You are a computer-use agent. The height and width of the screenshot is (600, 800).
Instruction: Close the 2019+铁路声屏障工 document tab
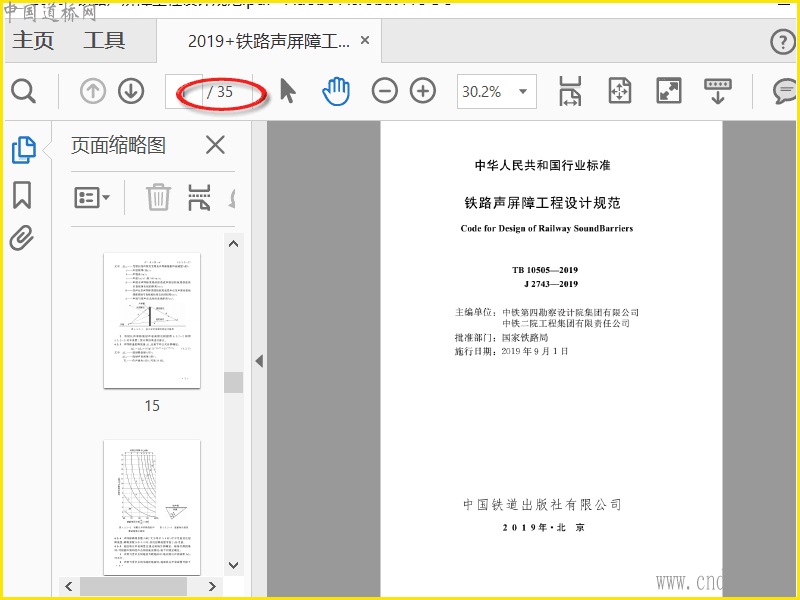365,40
